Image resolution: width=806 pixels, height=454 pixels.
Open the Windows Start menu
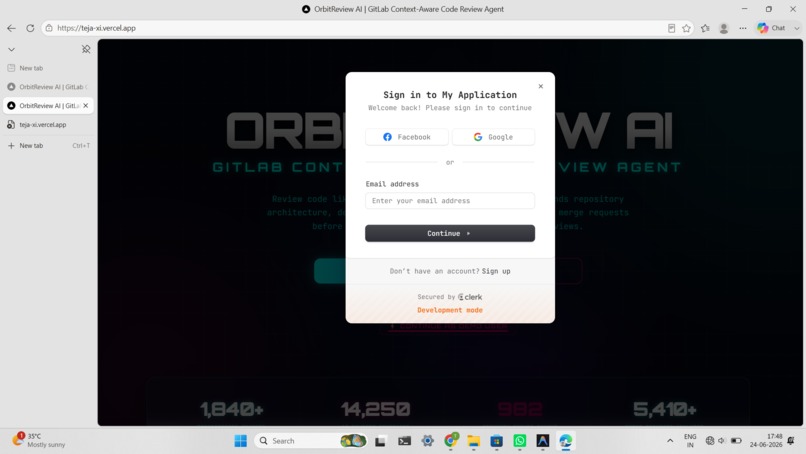point(240,441)
